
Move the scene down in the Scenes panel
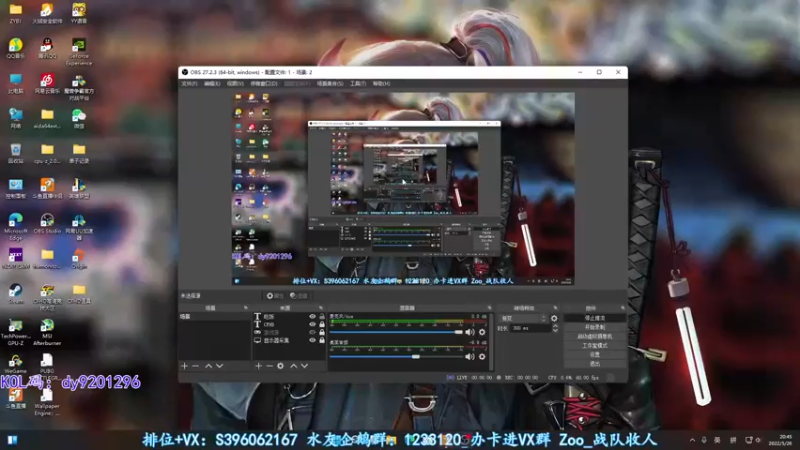[x=219, y=366]
